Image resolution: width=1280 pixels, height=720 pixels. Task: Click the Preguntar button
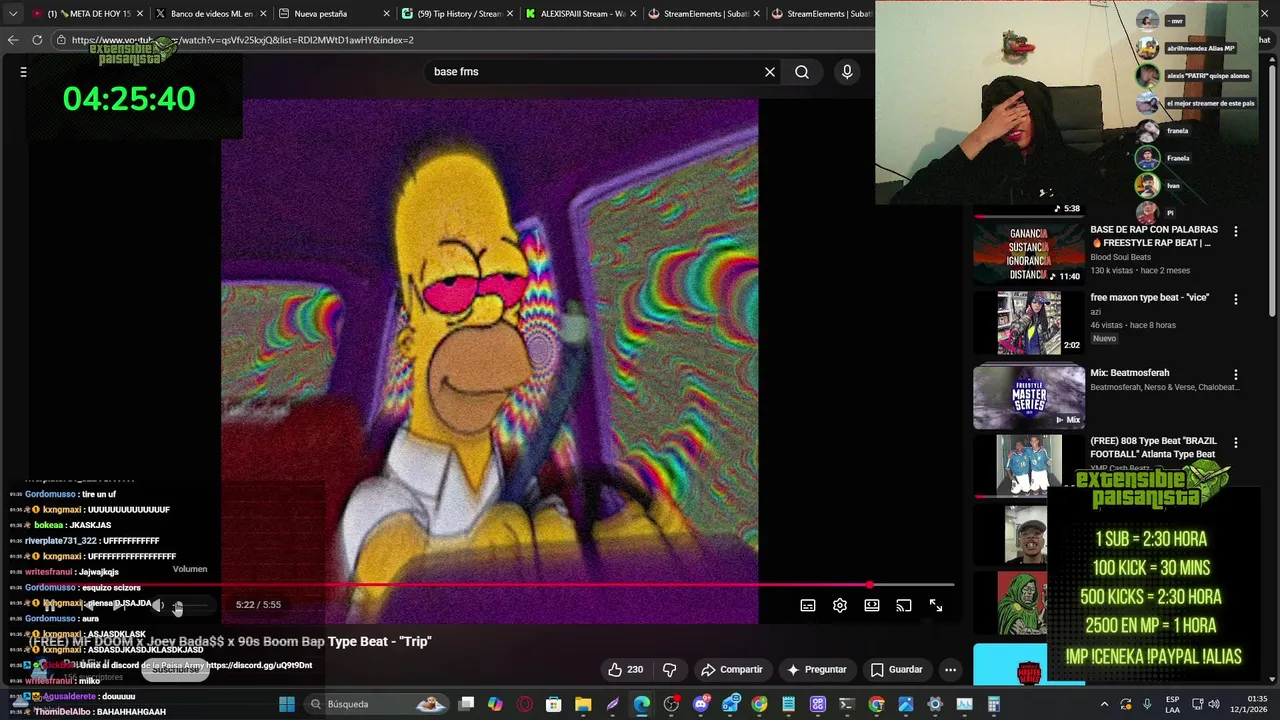point(817,670)
